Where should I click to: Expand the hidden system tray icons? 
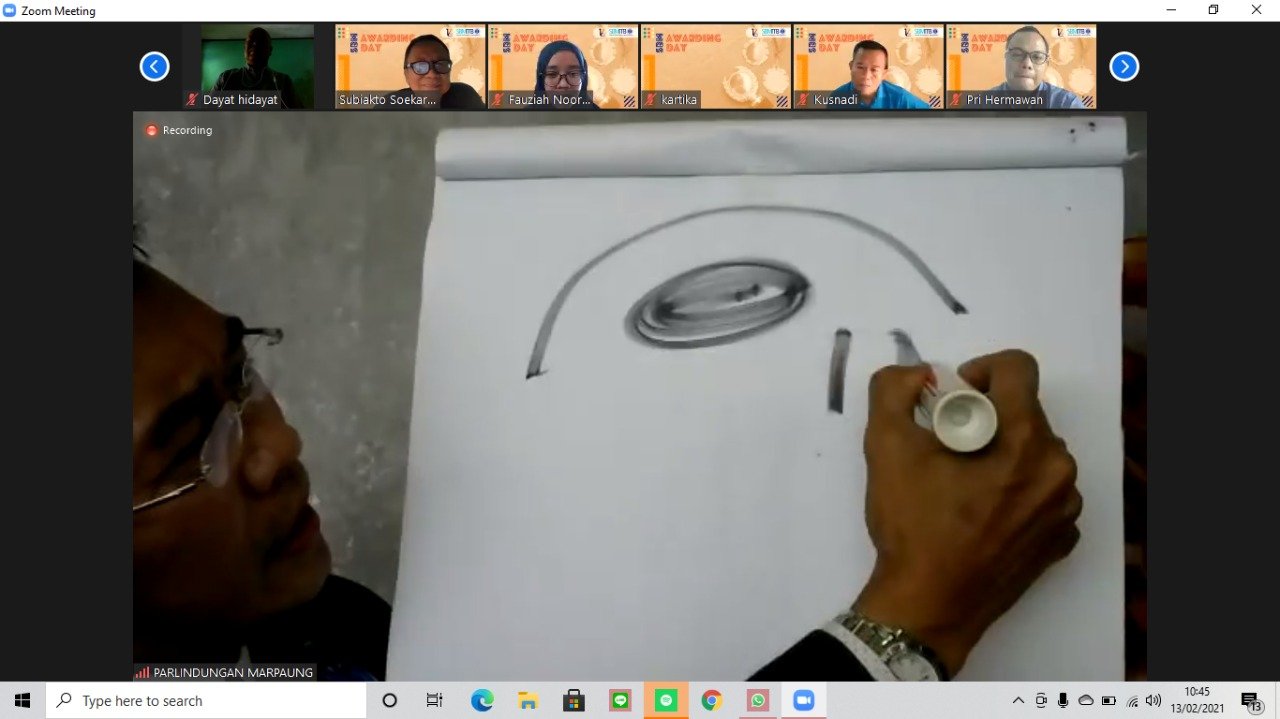[x=1018, y=700]
